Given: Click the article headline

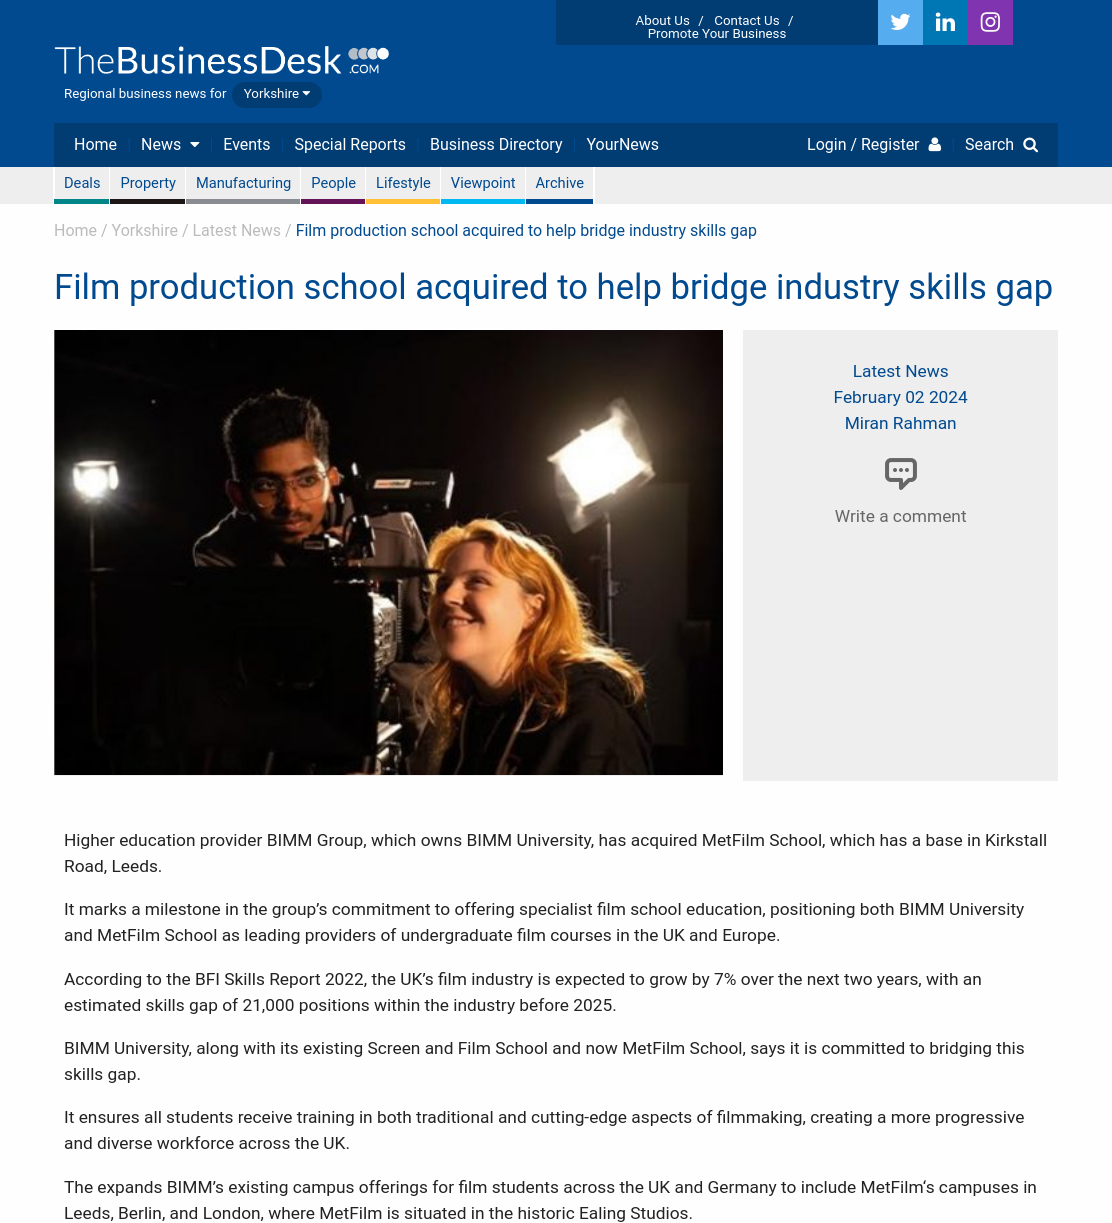Looking at the screenshot, I should pos(553,288).
